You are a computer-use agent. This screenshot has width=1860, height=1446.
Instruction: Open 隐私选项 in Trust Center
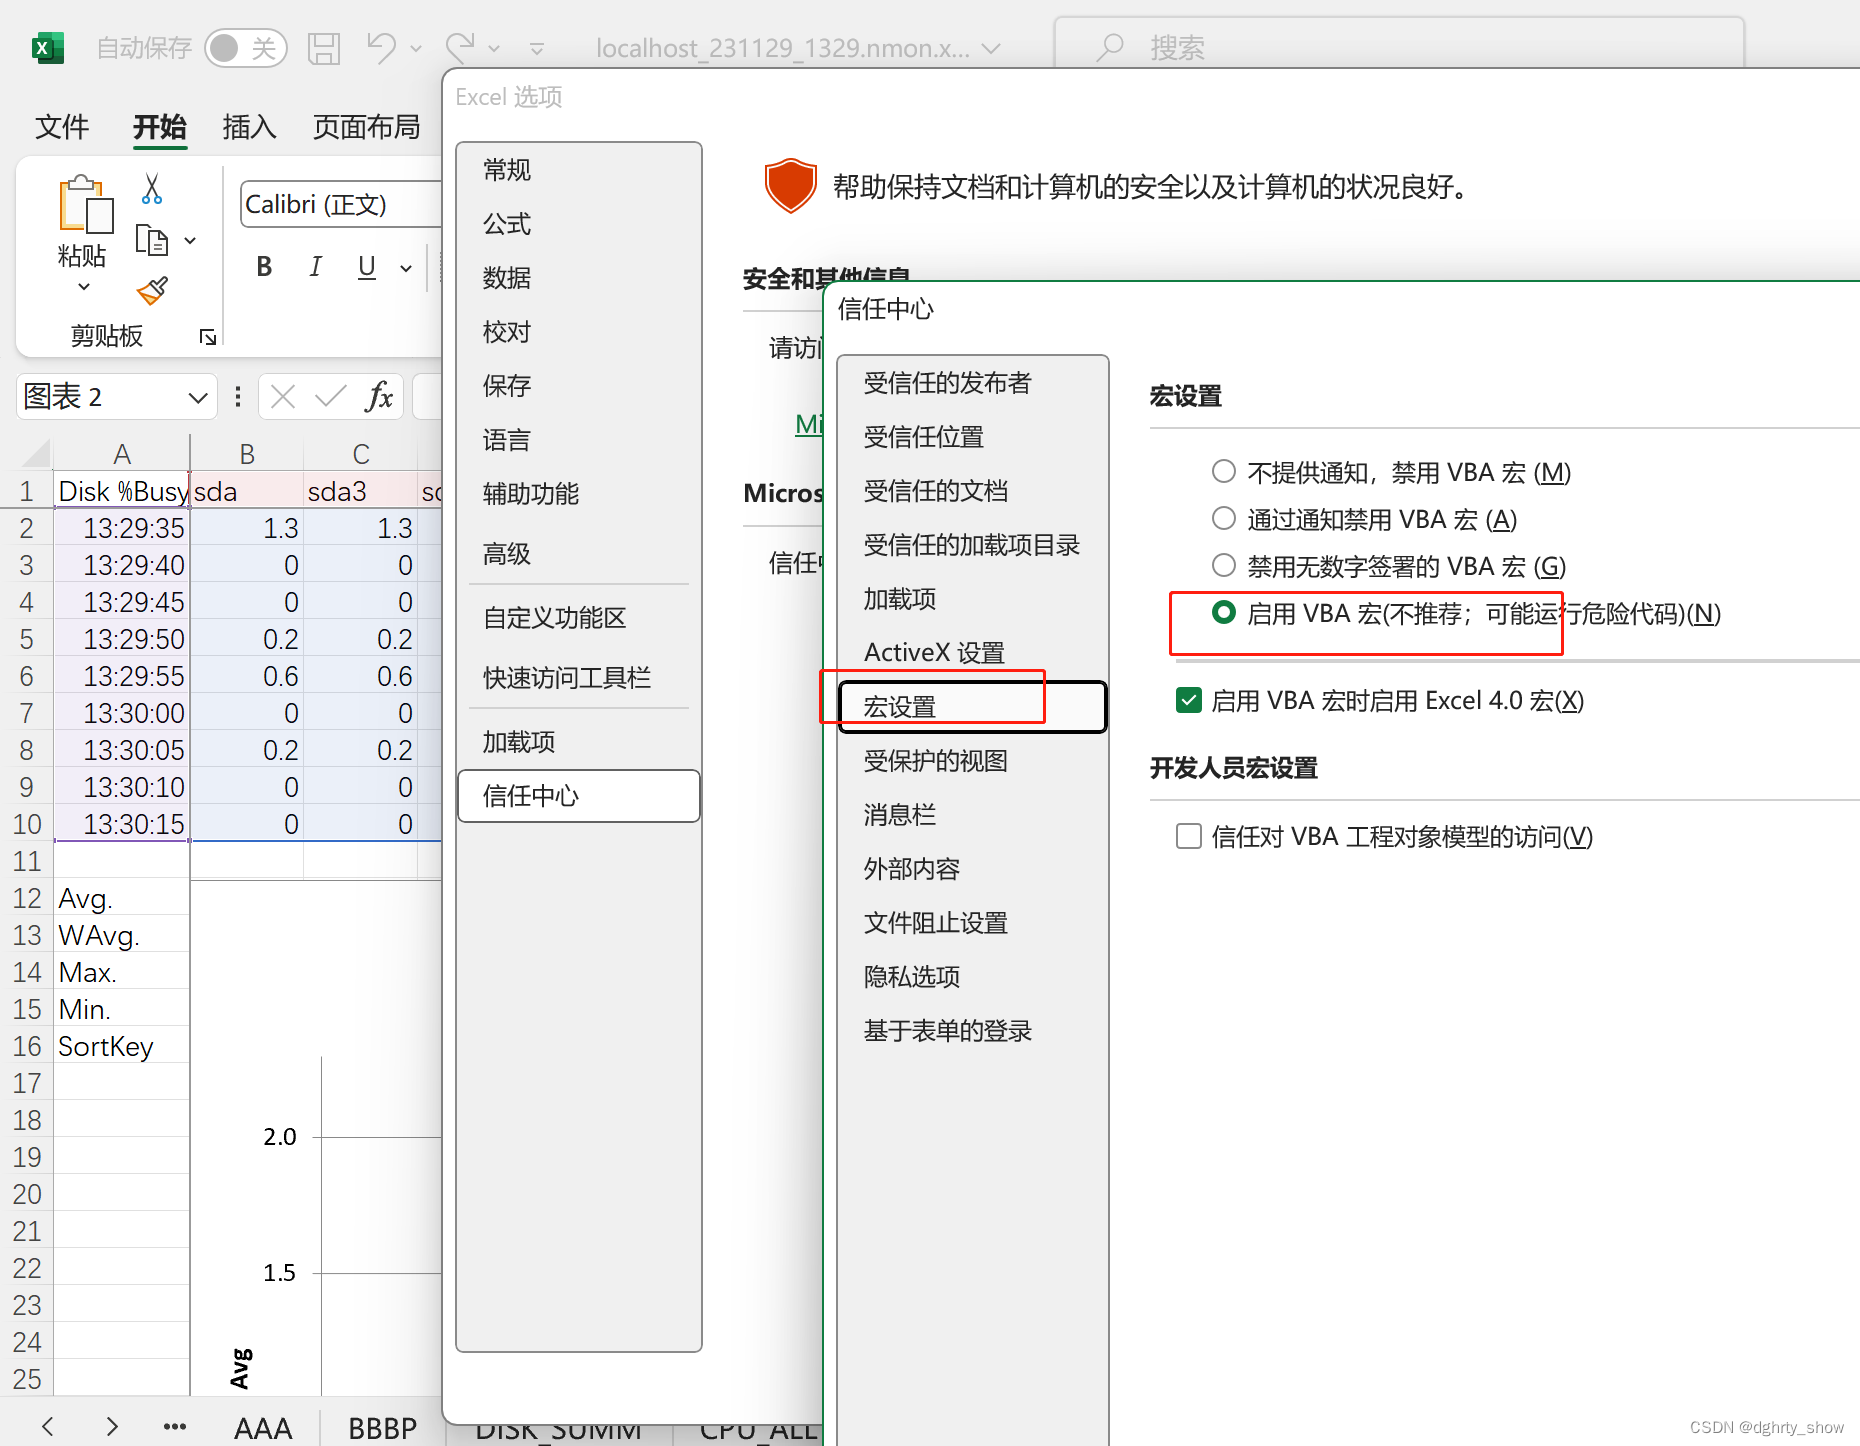click(x=973, y=977)
